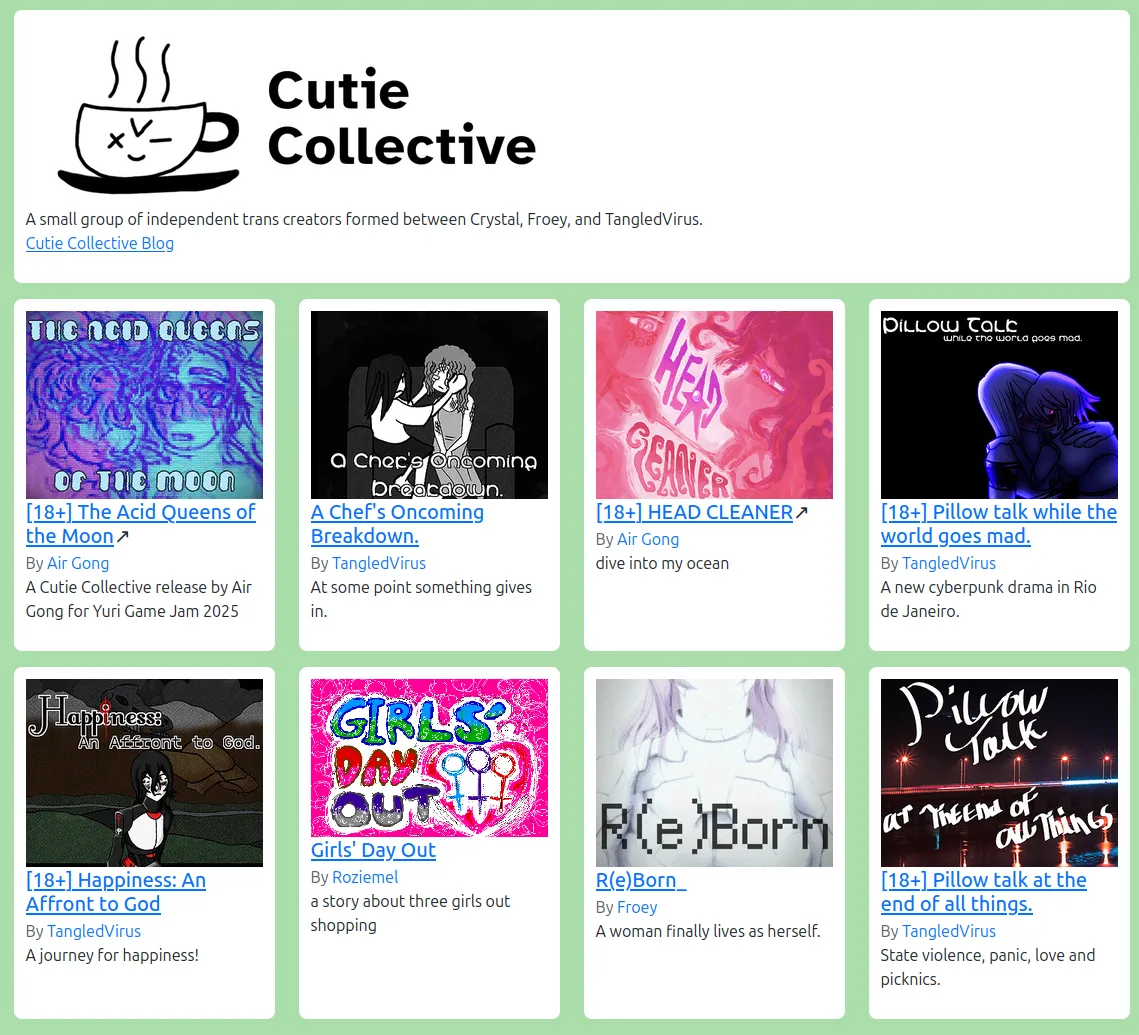Open Happiness: An Affront to God cover image
This screenshot has width=1139, height=1035.
click(144, 773)
